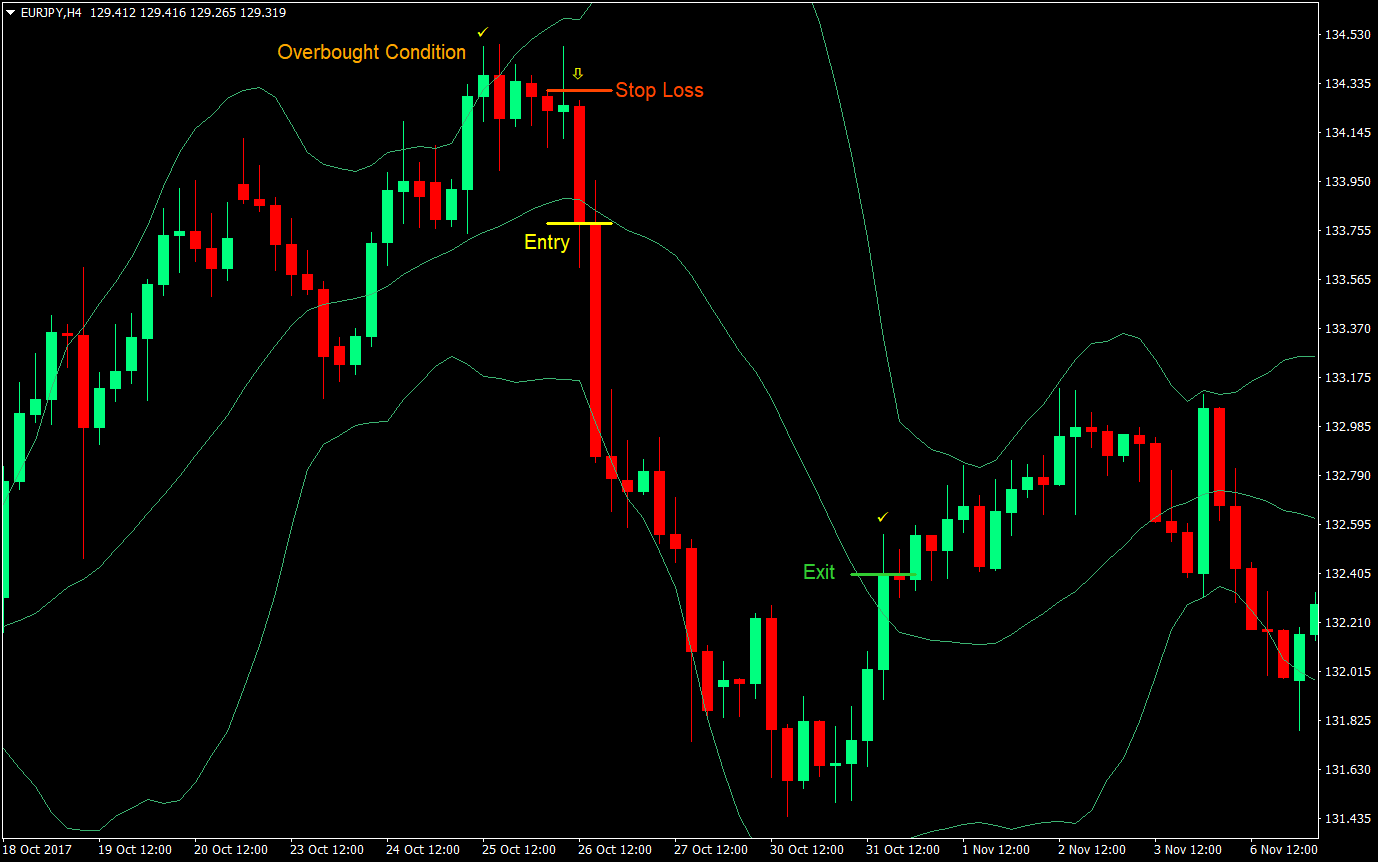Select the check mark above the Exit candle

pos(882,517)
